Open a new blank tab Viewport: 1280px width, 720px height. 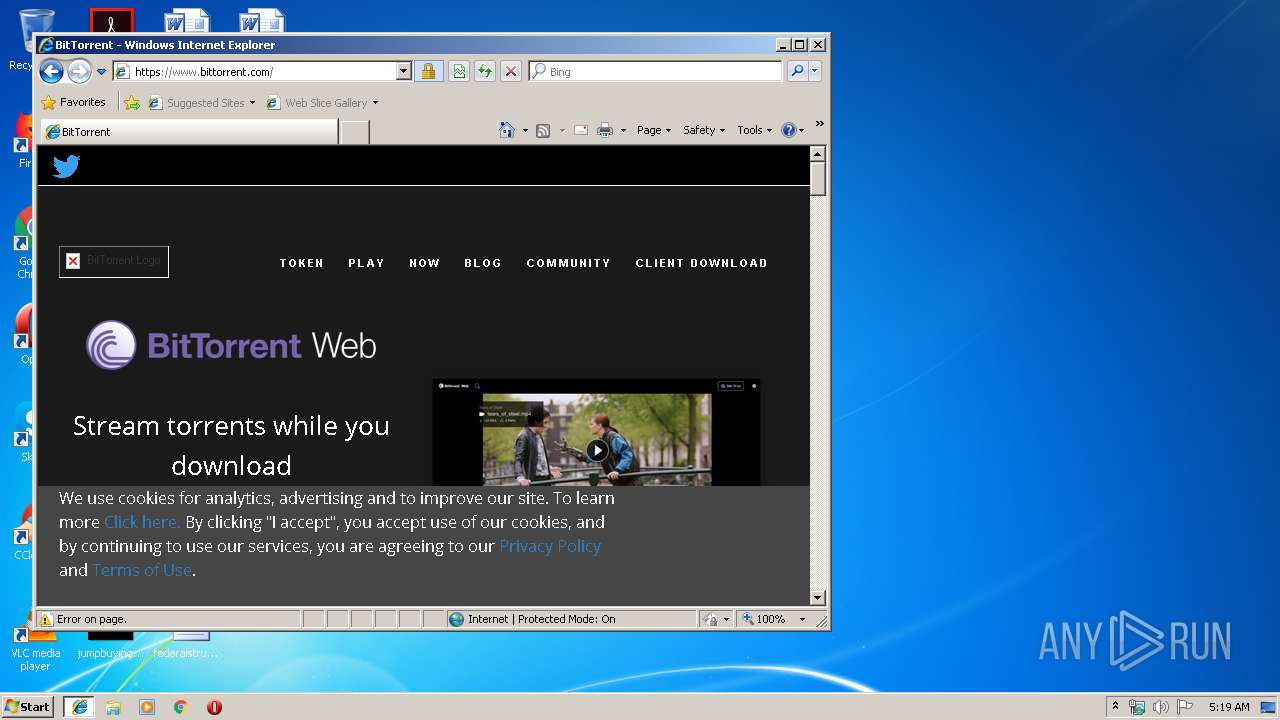(354, 132)
